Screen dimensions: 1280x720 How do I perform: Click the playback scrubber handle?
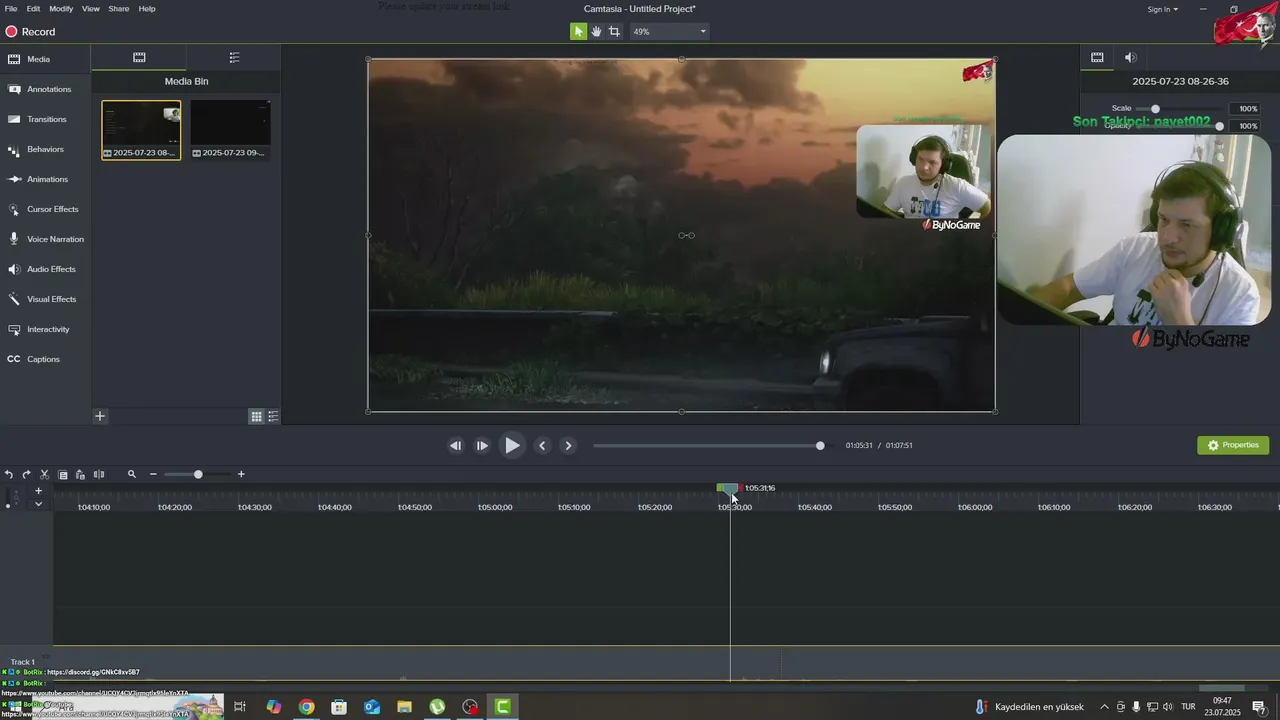[820, 446]
